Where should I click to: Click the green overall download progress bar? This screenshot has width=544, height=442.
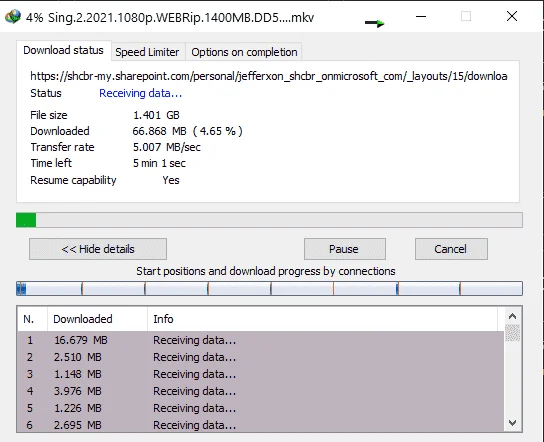269,220
